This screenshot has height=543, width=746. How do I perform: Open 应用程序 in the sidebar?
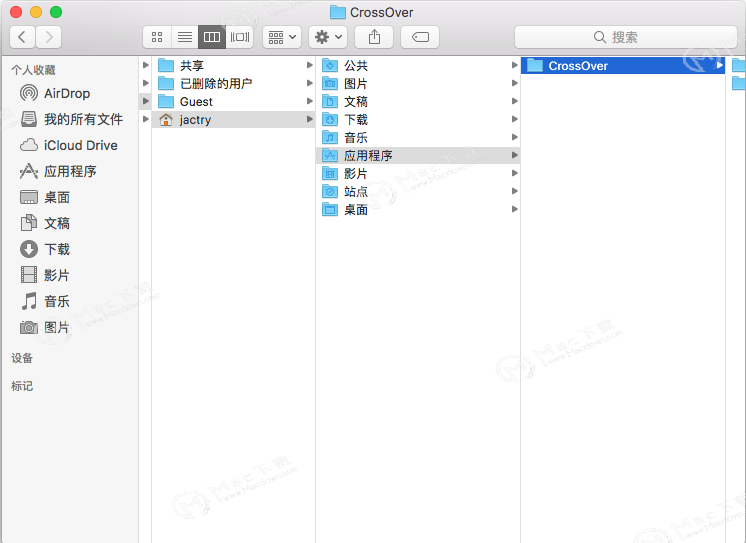coord(70,171)
